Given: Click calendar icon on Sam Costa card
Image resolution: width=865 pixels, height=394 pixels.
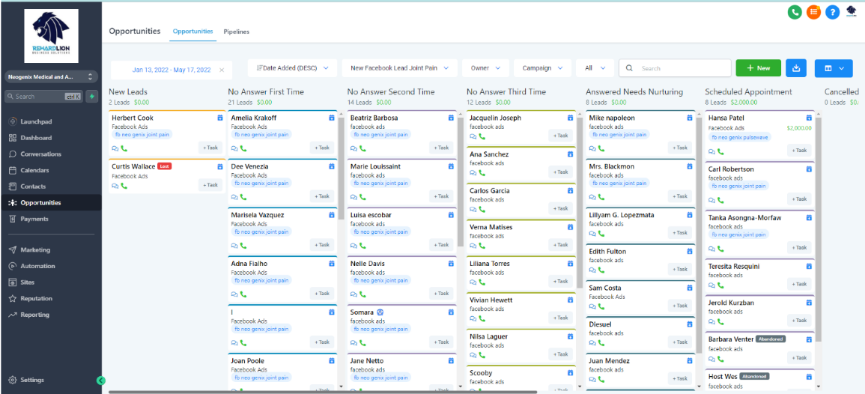Looking at the screenshot, I should tap(690, 288).
